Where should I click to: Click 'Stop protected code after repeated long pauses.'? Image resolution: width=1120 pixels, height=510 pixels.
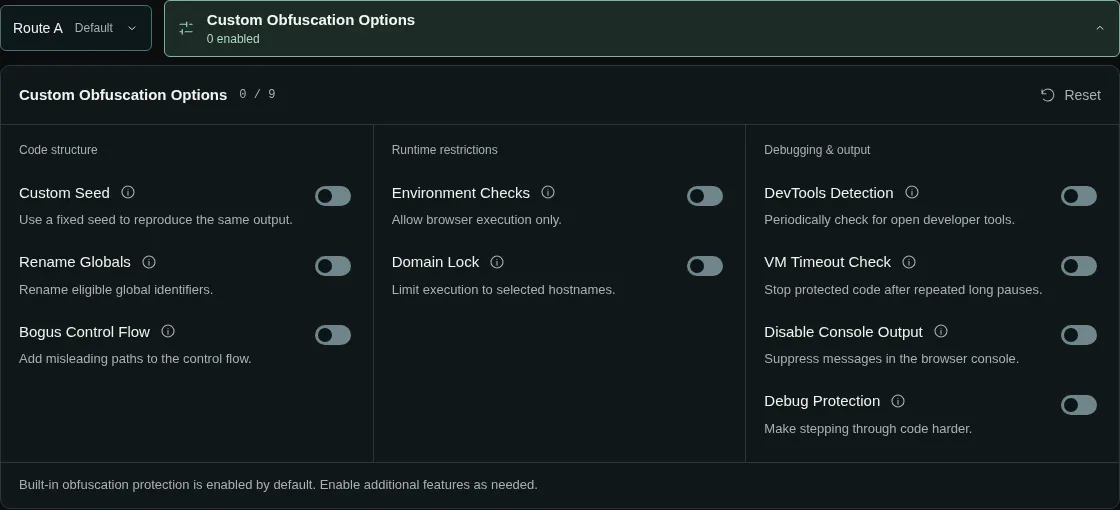point(903,290)
